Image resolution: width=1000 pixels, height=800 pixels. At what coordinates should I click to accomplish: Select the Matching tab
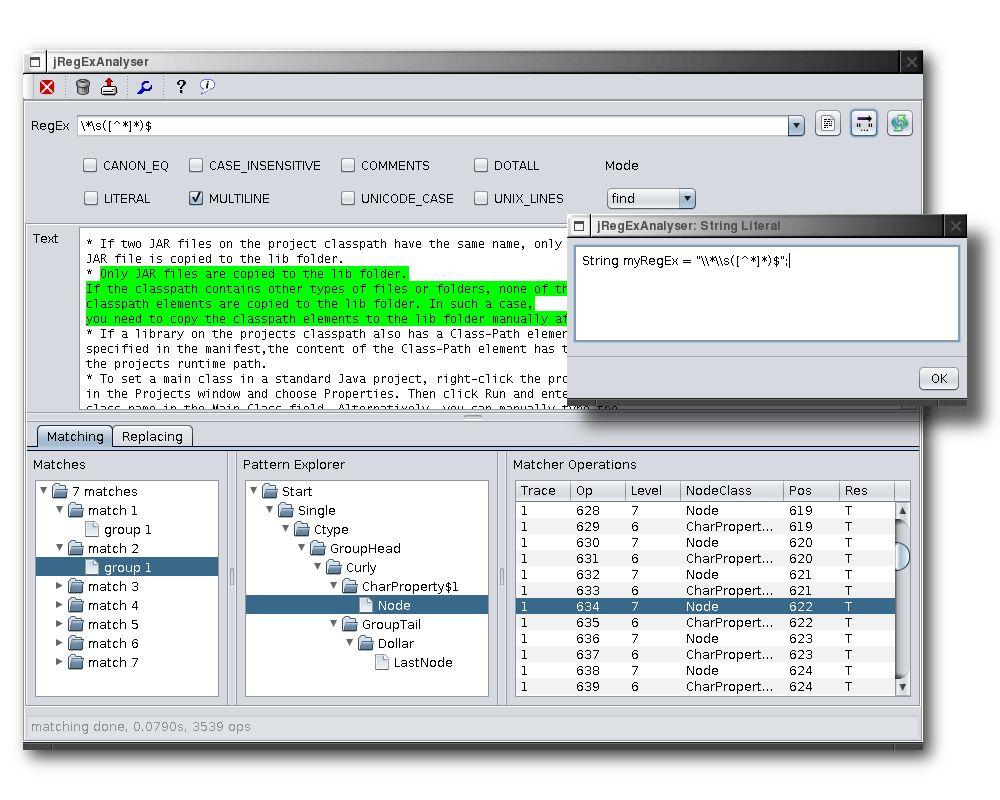pos(75,437)
